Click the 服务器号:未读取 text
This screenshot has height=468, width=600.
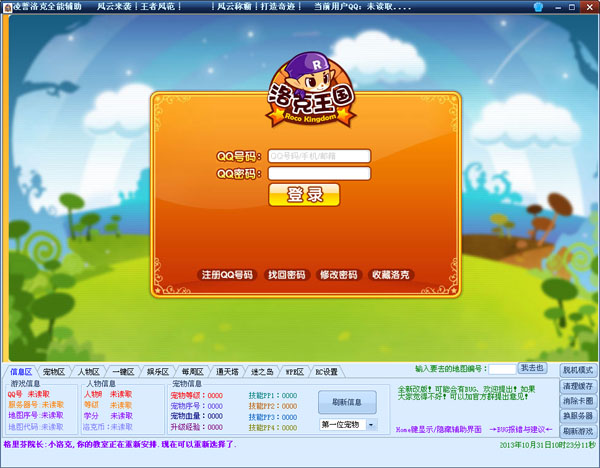click(x=36, y=405)
